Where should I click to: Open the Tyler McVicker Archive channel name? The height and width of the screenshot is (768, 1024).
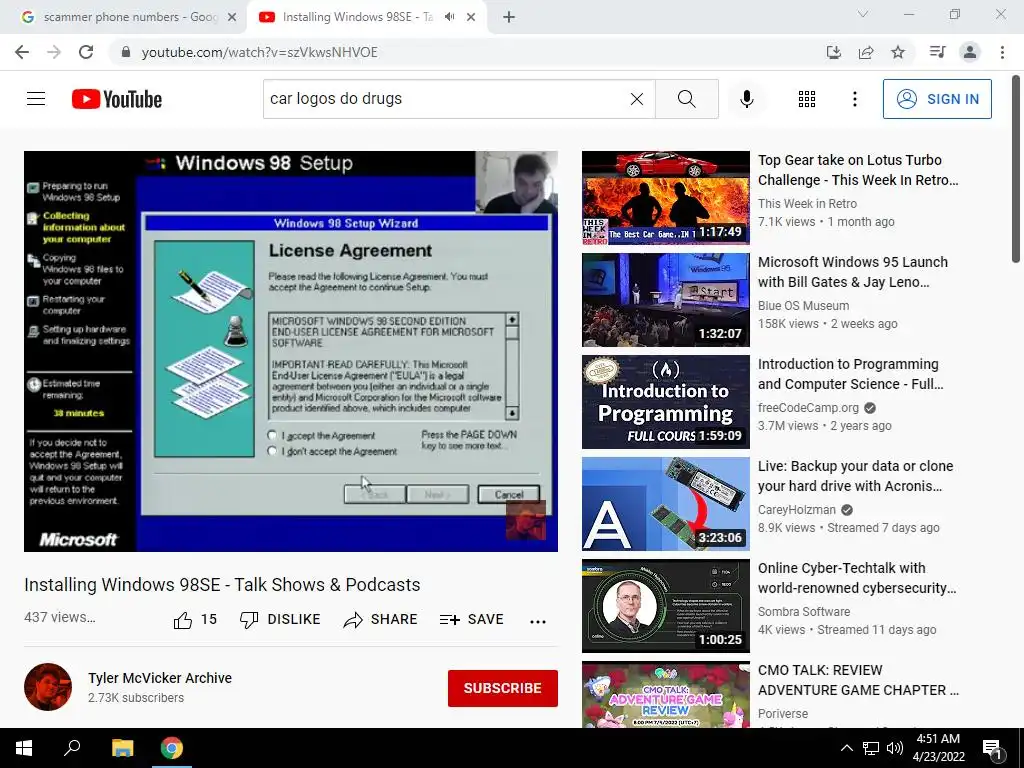160,678
